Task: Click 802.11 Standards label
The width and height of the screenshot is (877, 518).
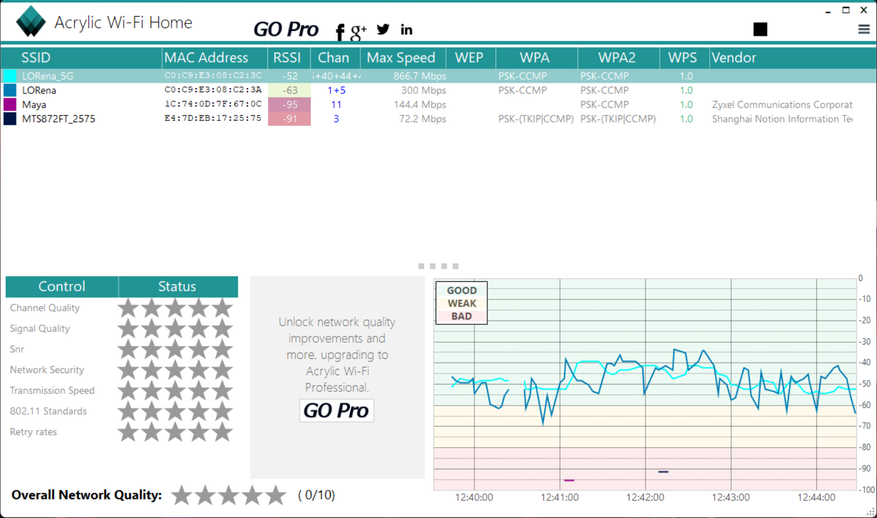Action: [48, 411]
